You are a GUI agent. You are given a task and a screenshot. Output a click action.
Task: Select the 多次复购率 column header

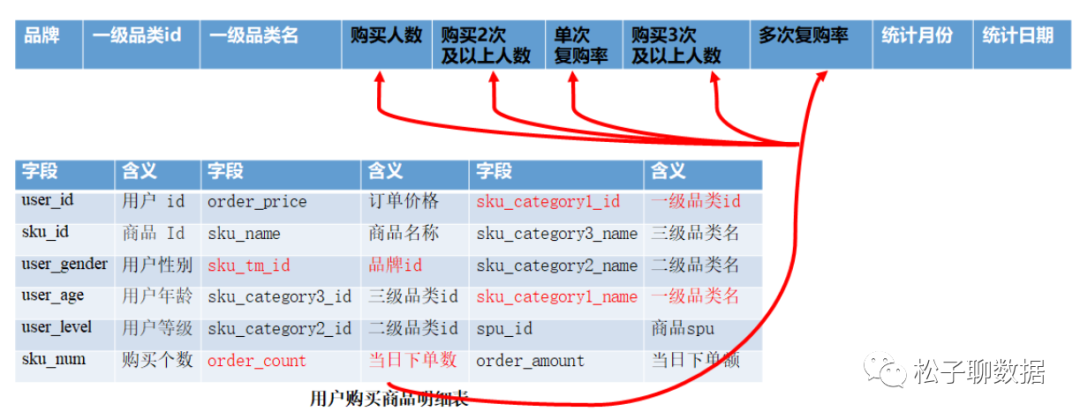point(811,45)
